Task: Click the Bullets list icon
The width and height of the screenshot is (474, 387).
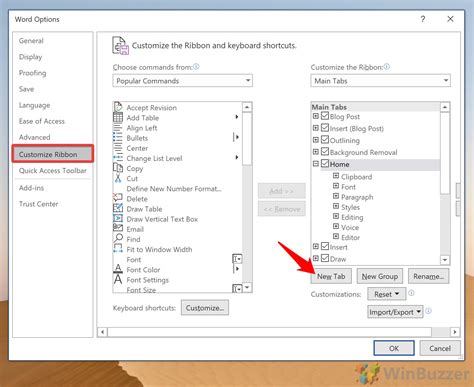Action: point(118,138)
